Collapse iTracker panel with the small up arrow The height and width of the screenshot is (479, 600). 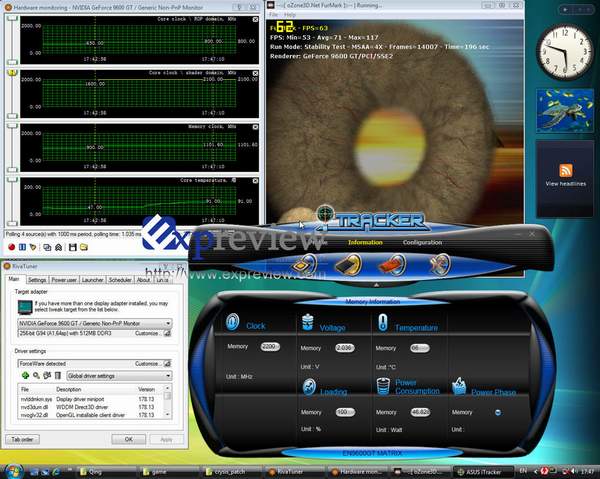376,285
